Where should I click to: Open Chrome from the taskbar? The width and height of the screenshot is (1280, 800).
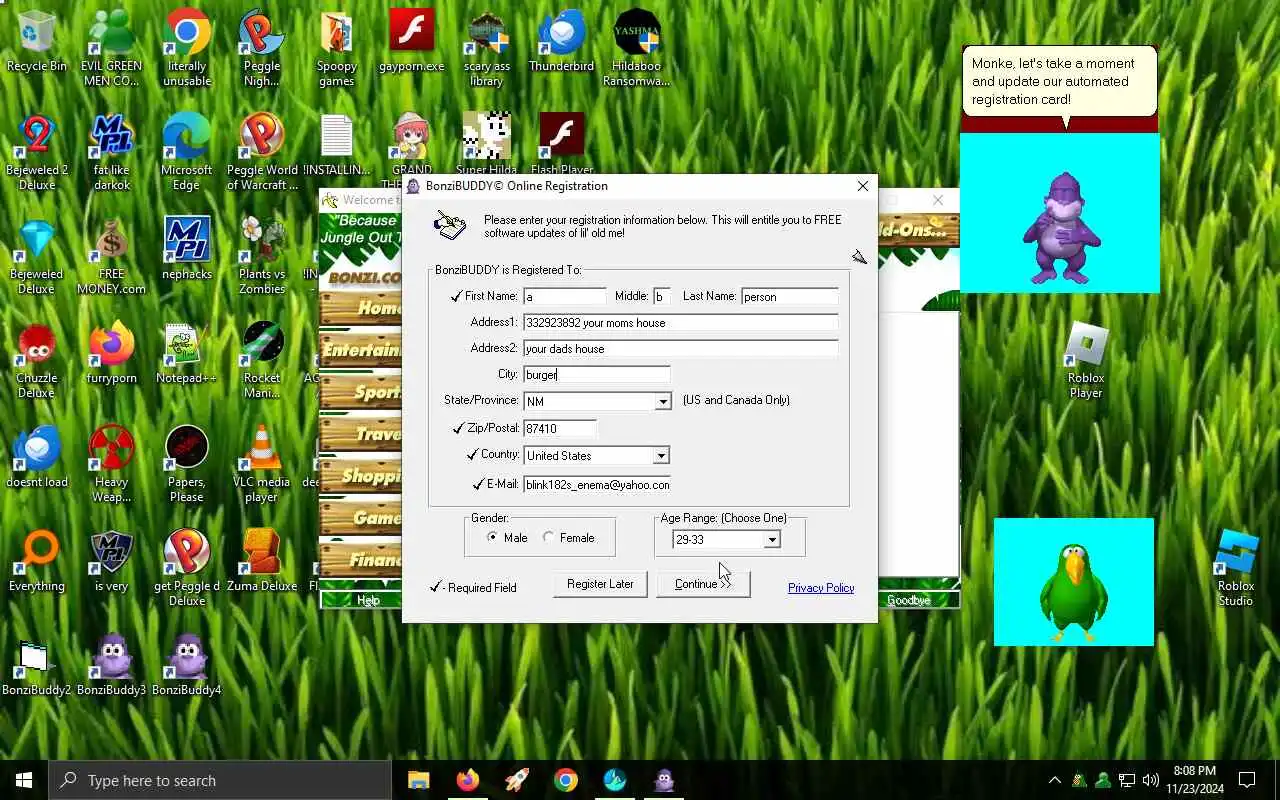pyautogui.click(x=566, y=780)
